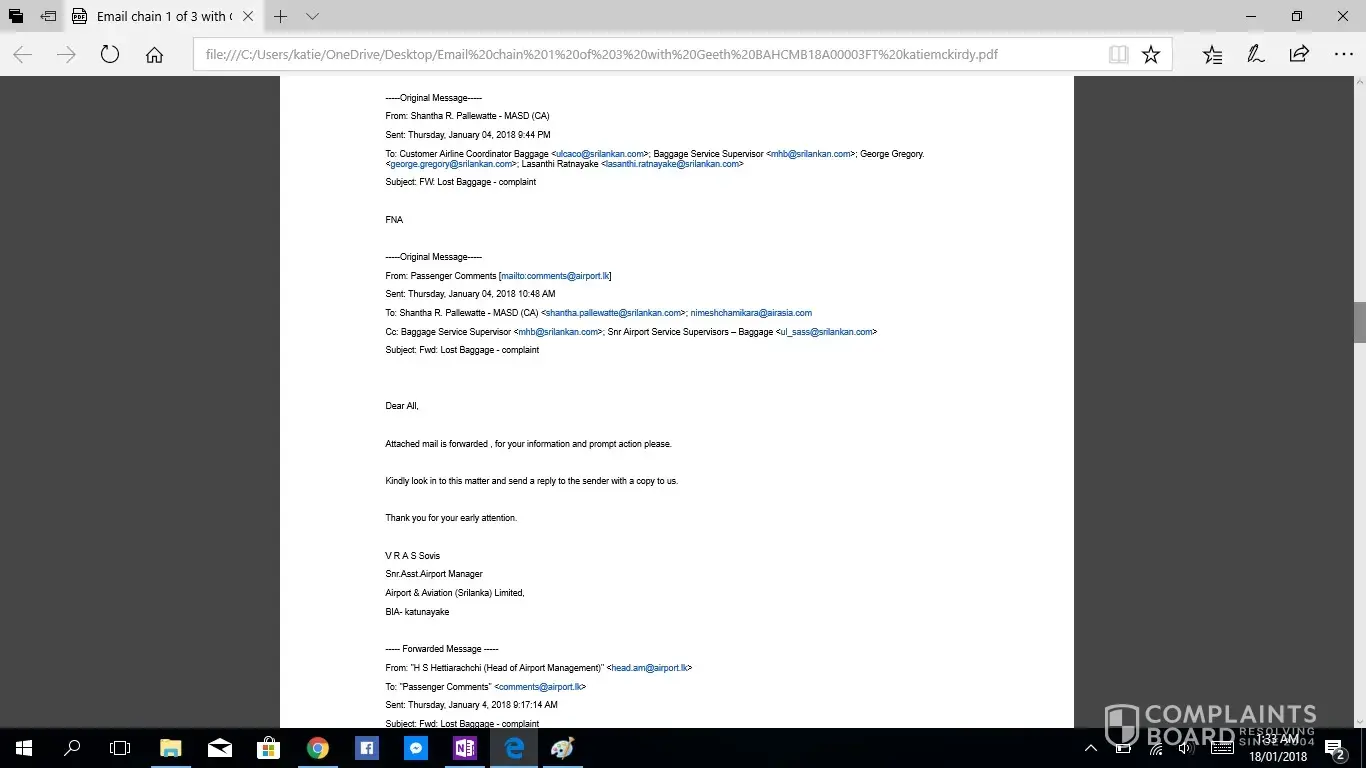Viewport: 1366px width, 768px height.
Task: Open File Explorer from taskbar
Action: 170,748
